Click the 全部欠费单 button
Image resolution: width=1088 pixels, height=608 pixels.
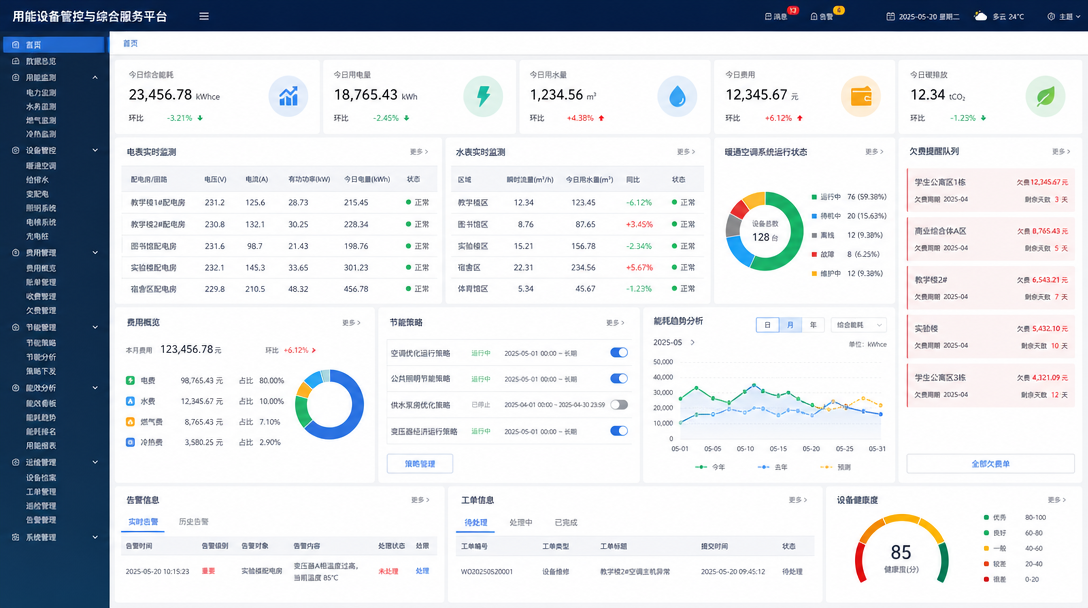pos(990,464)
